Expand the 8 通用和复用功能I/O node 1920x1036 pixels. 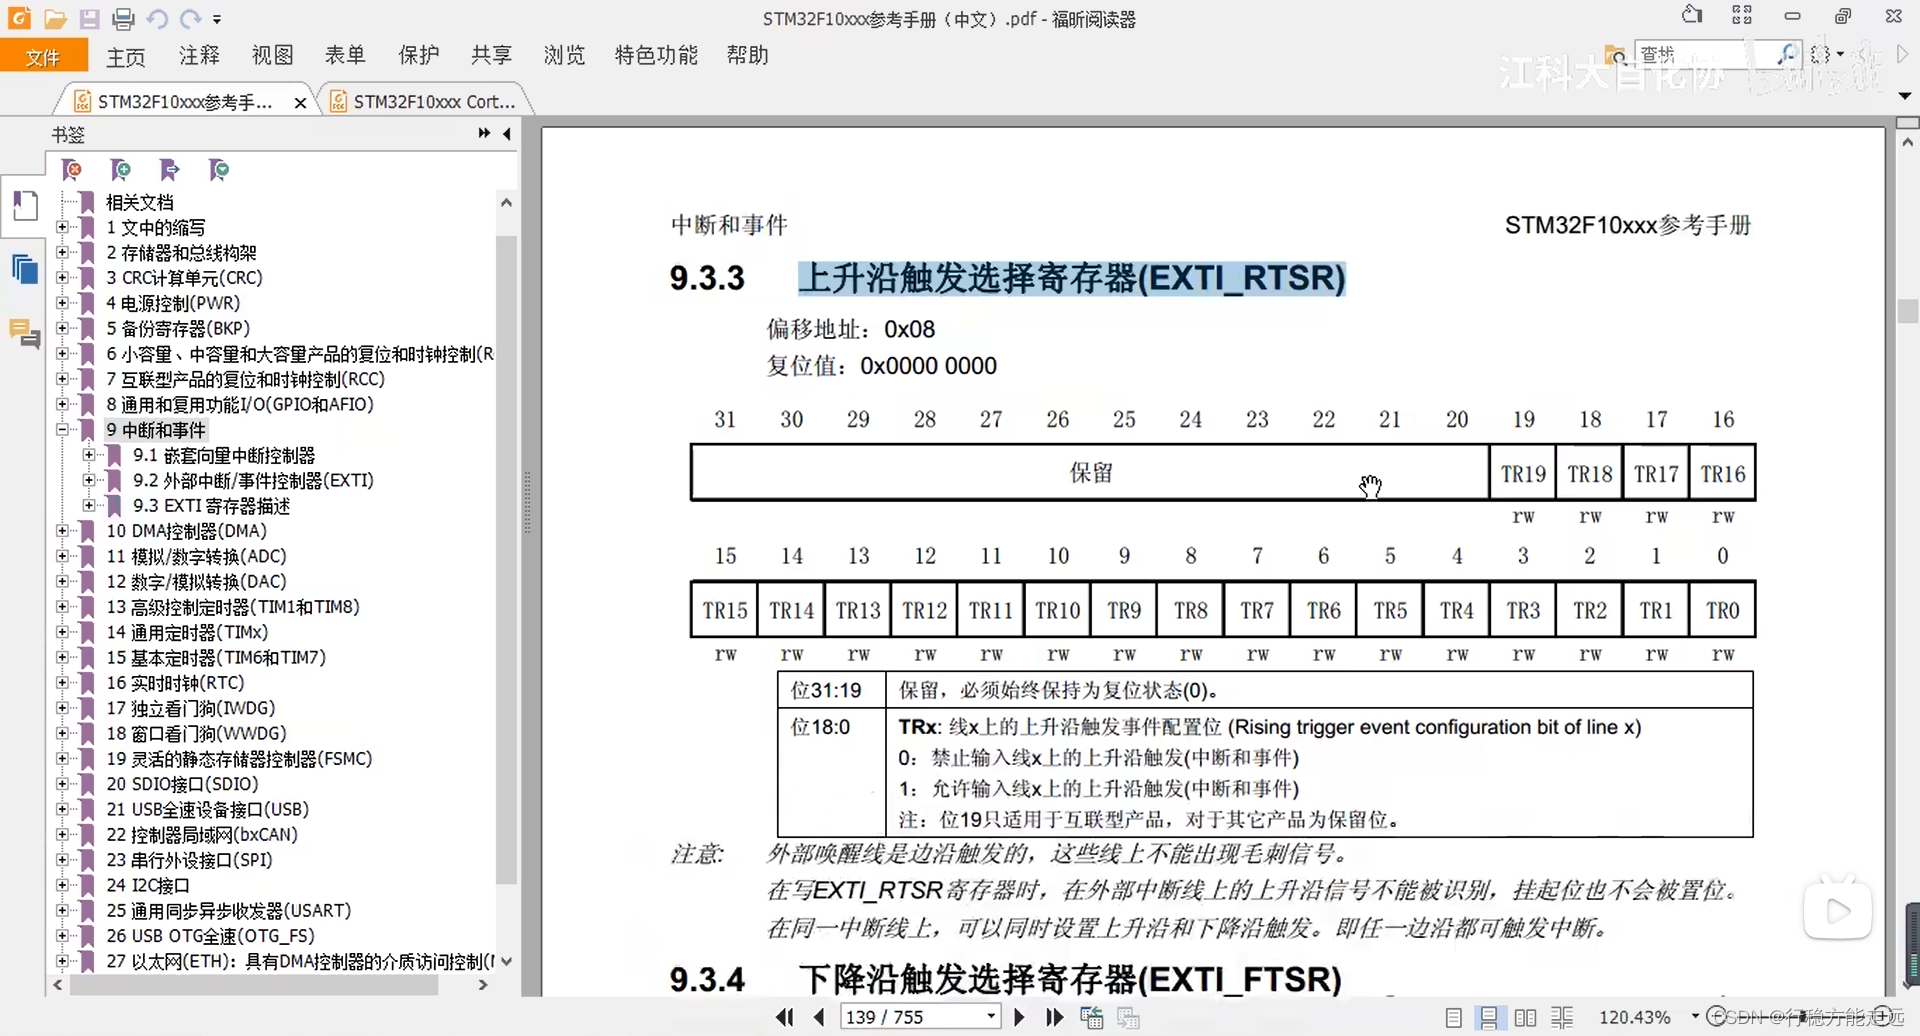click(x=62, y=405)
